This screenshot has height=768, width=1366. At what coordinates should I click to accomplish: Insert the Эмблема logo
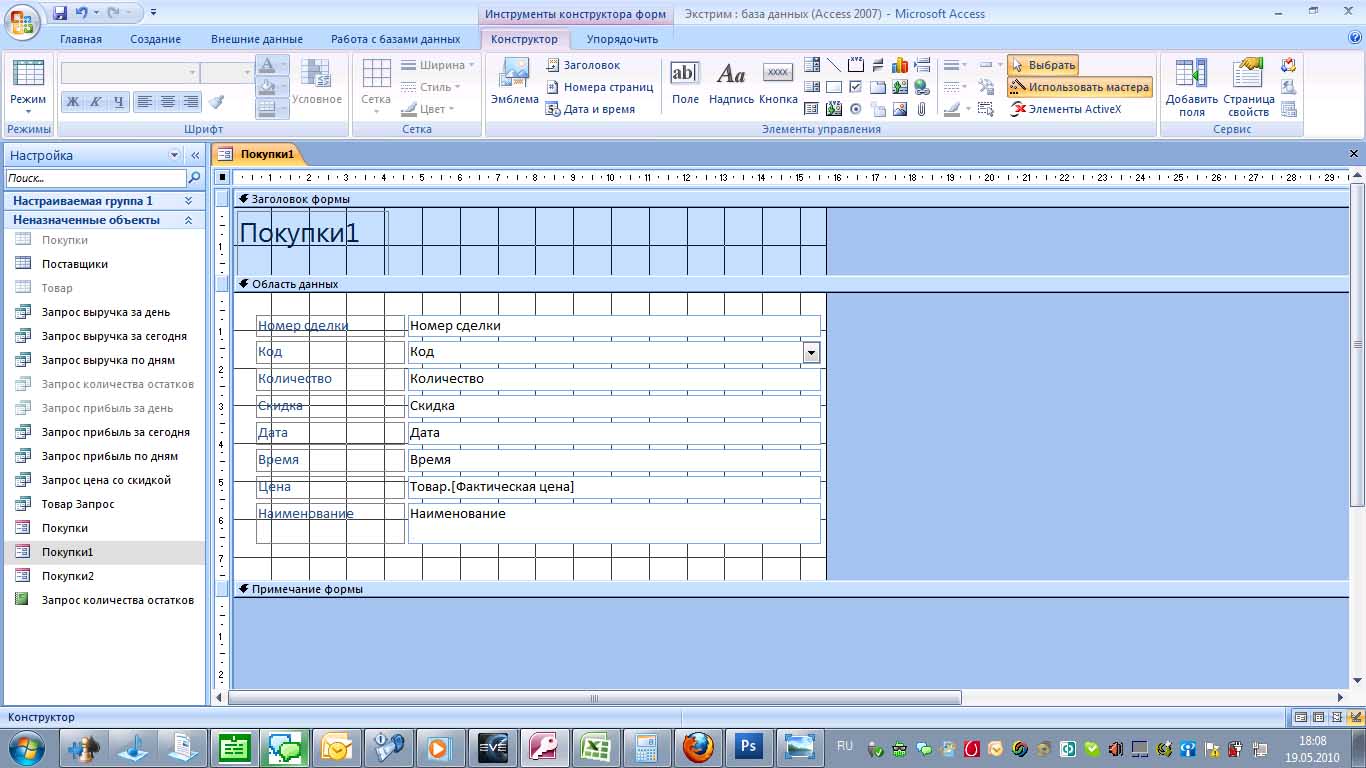[515, 82]
